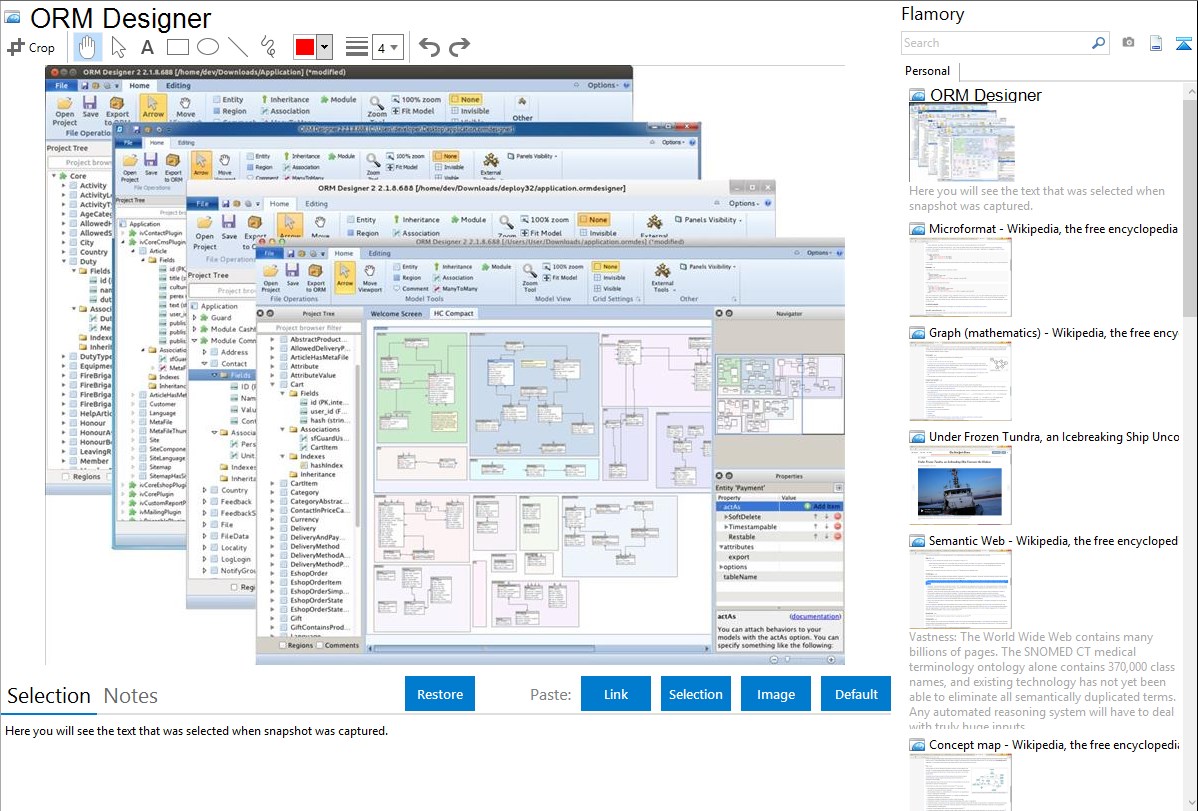Expand SoftDelete in Properties panel
Image resolution: width=1198 pixels, height=811 pixels.
click(x=726, y=517)
